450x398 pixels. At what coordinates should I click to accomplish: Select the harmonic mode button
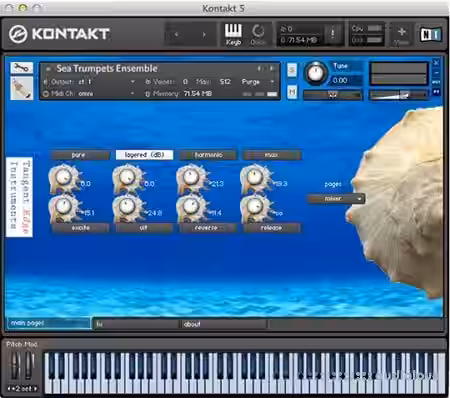click(208, 155)
